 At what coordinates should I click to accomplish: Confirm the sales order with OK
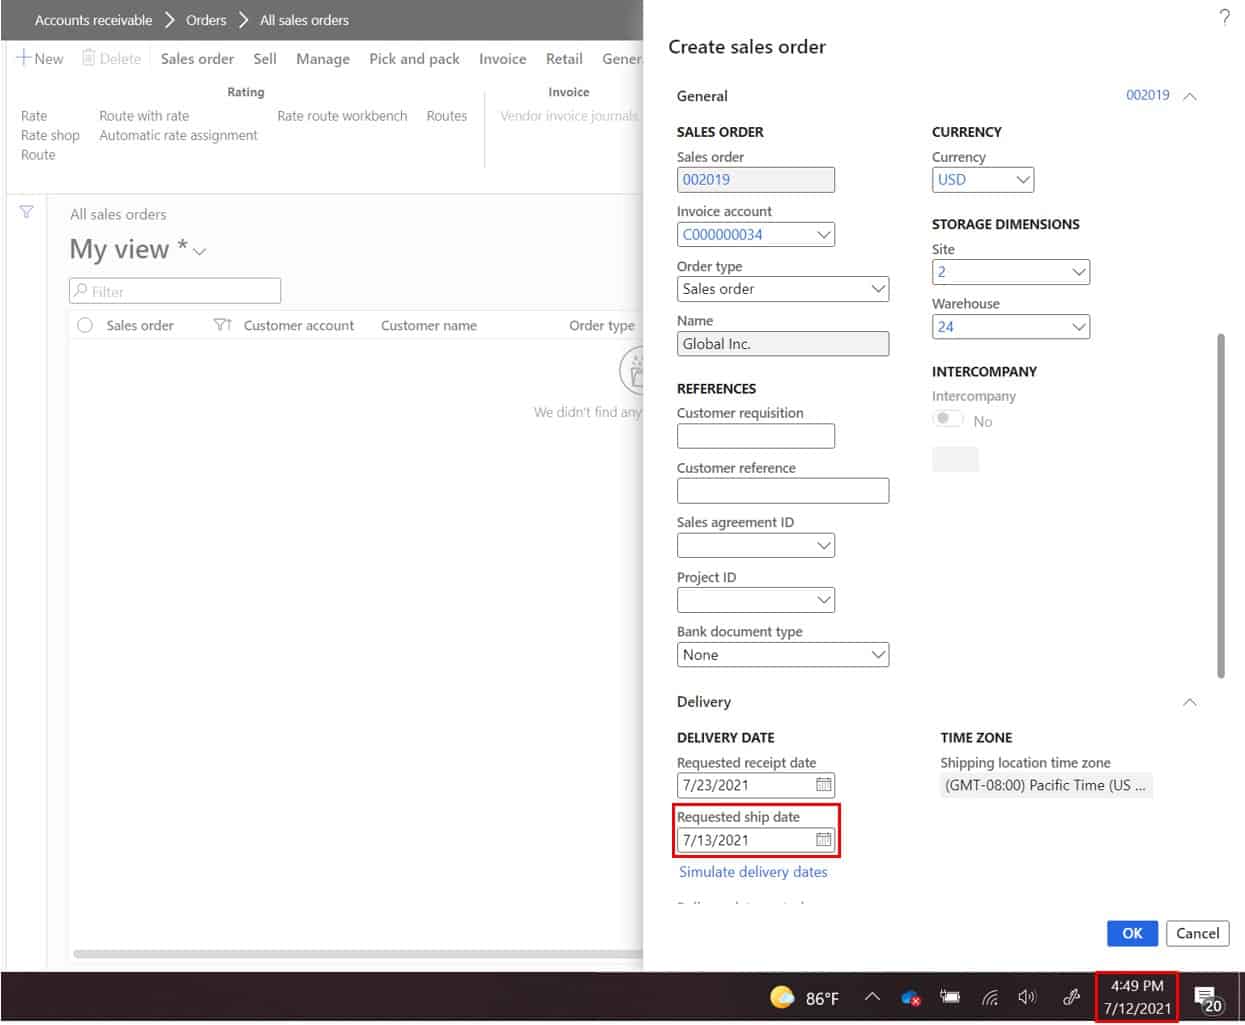1132,933
